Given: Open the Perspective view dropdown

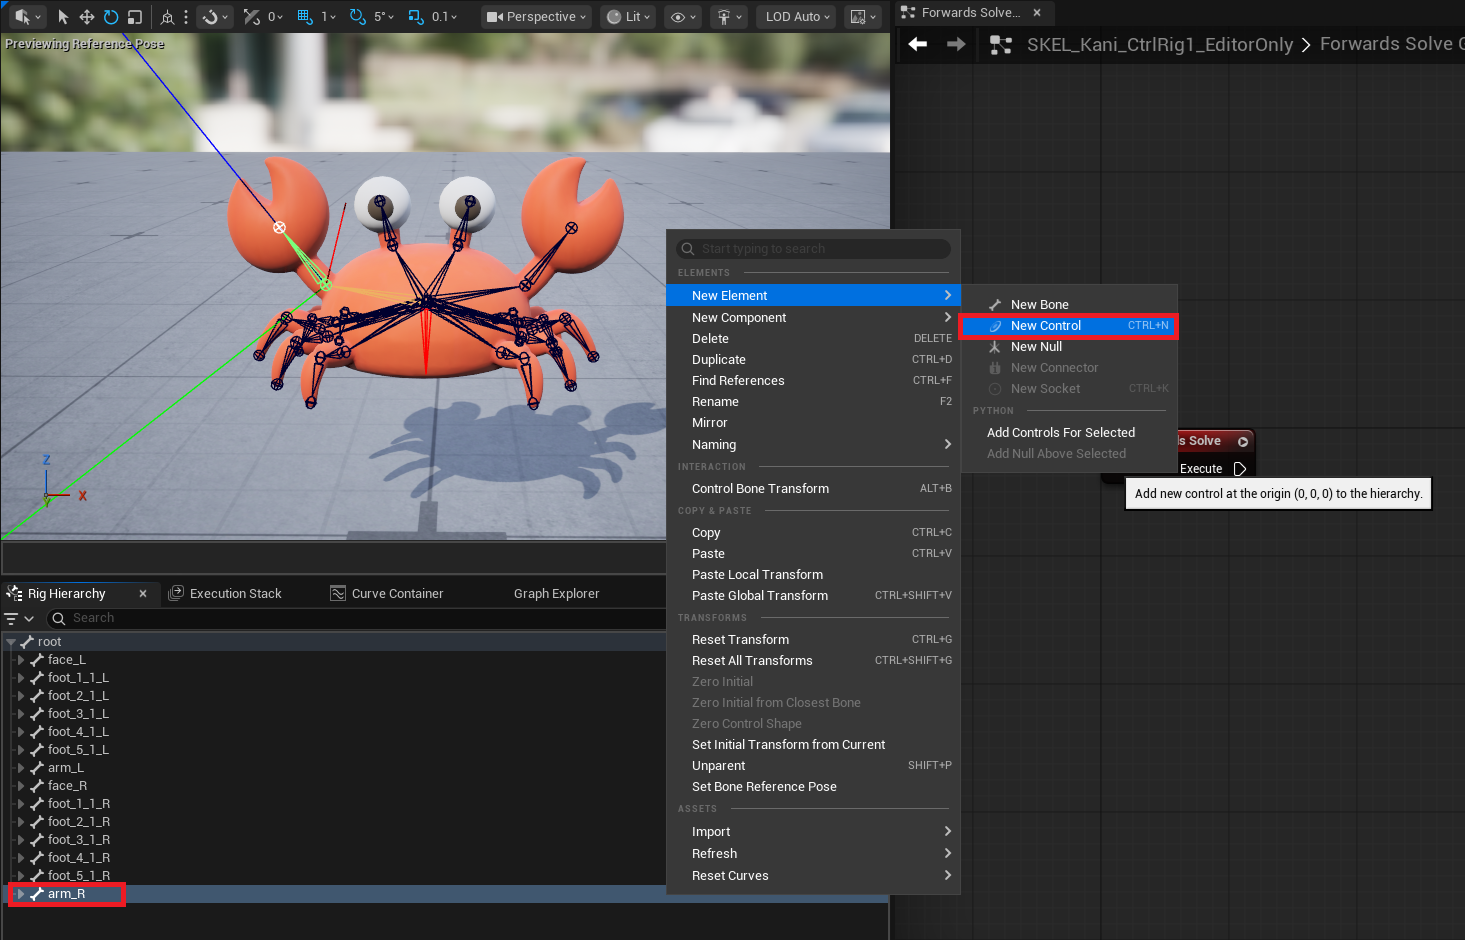Looking at the screenshot, I should pos(536,17).
